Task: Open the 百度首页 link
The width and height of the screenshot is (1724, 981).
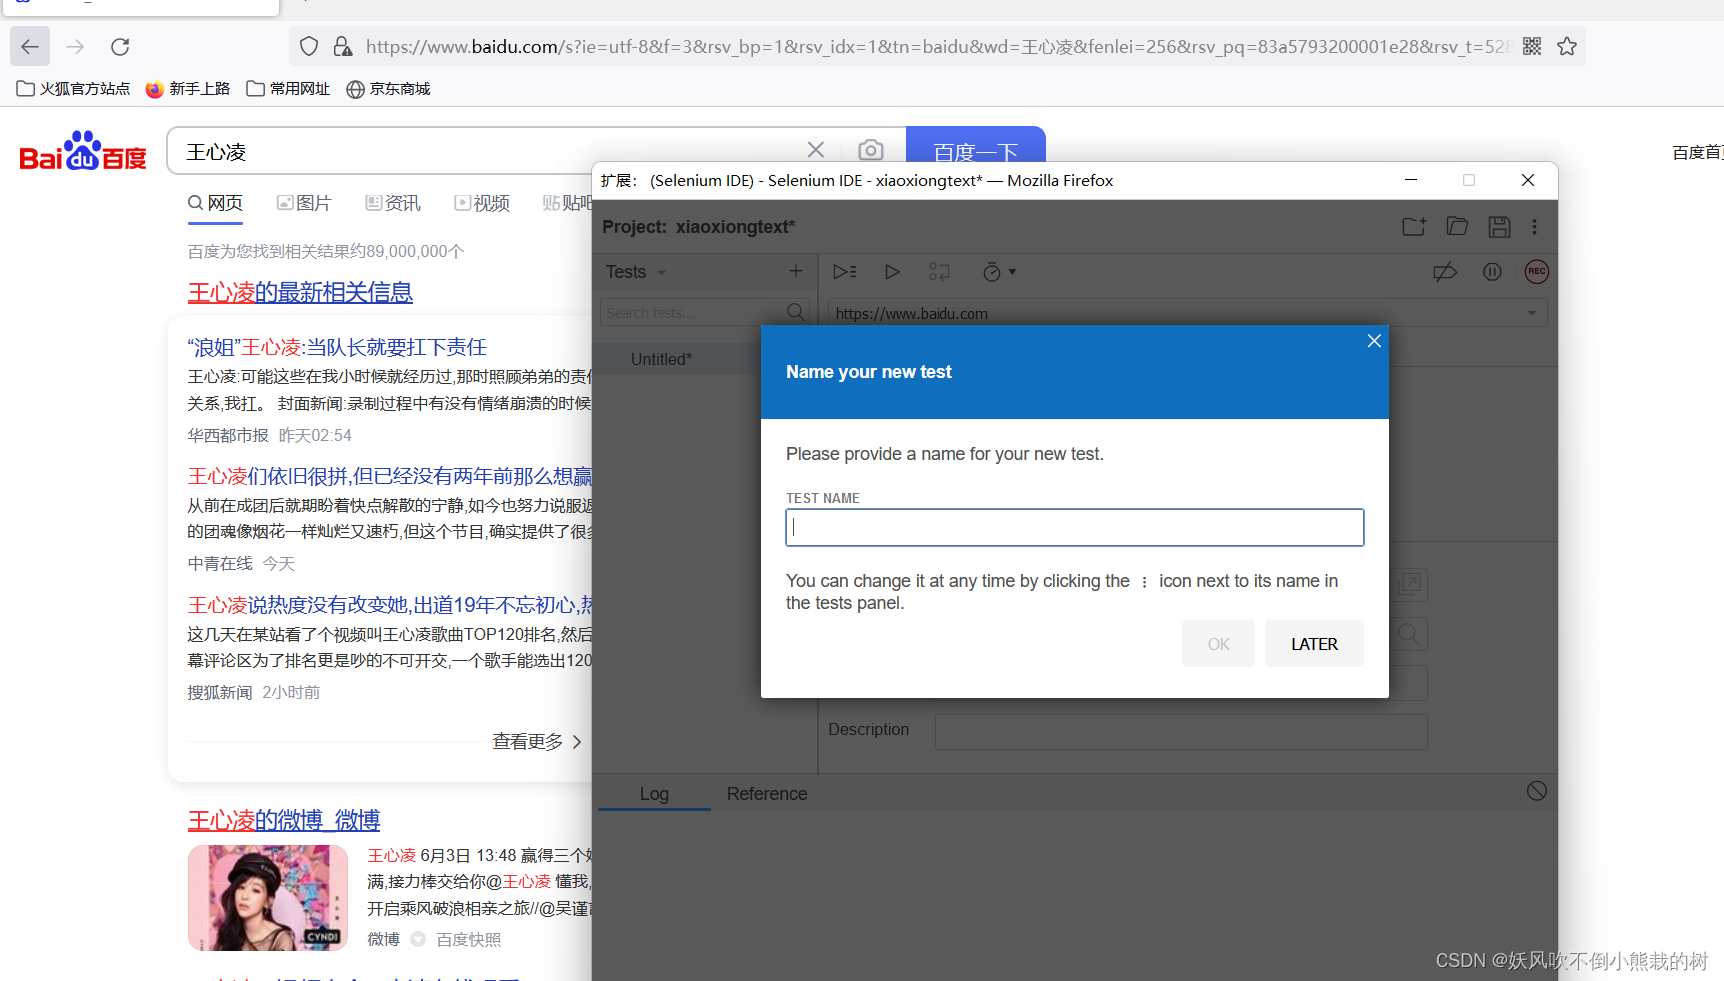Action: click(x=1697, y=152)
